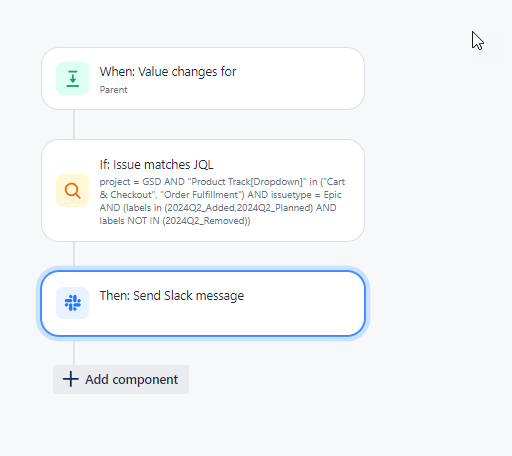Select the 'Then: Send Slack message' action card
512x456 pixels.
(x=203, y=303)
